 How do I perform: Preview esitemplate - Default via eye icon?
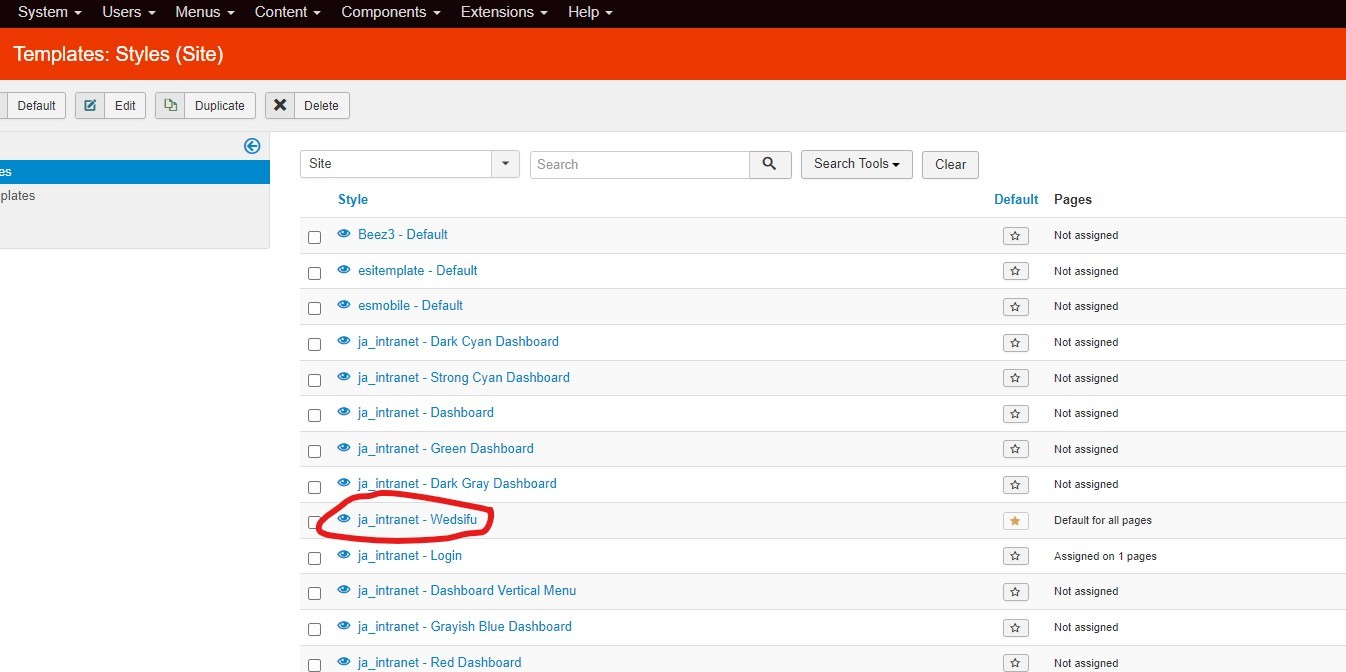[x=344, y=270]
